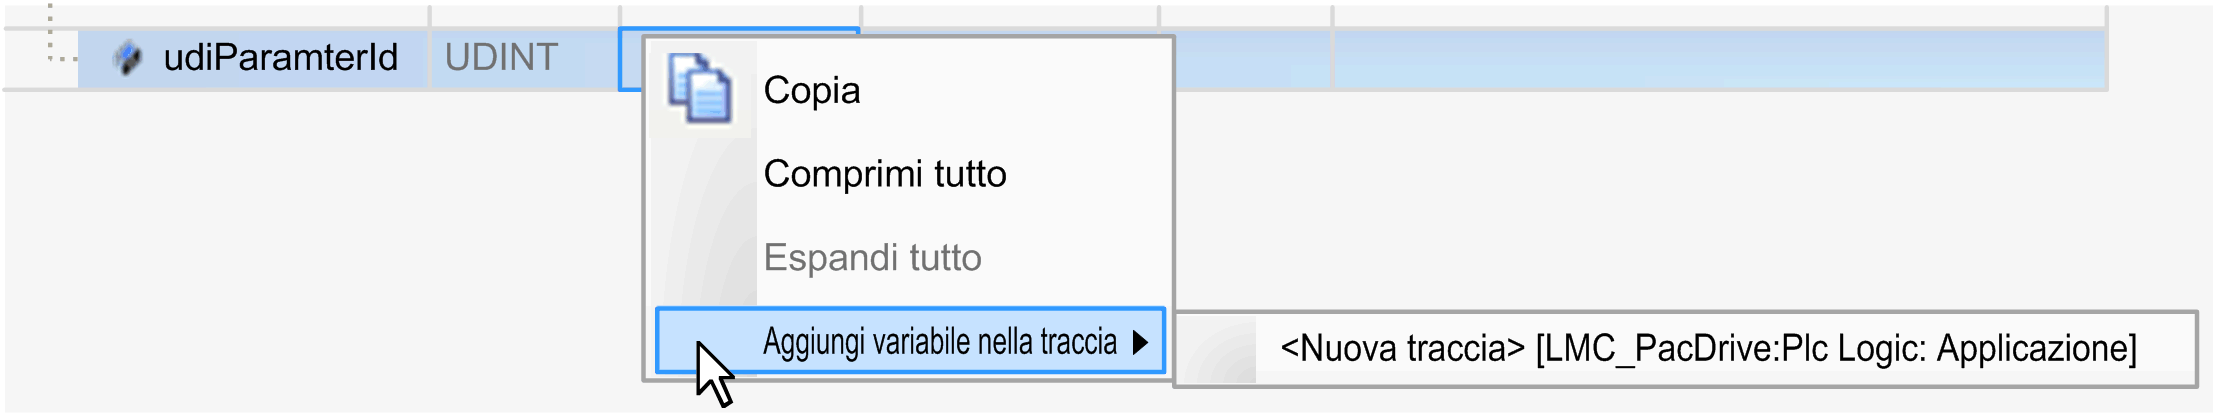Open 'Aggiungi variabile nella traccia' submenu

939,342
